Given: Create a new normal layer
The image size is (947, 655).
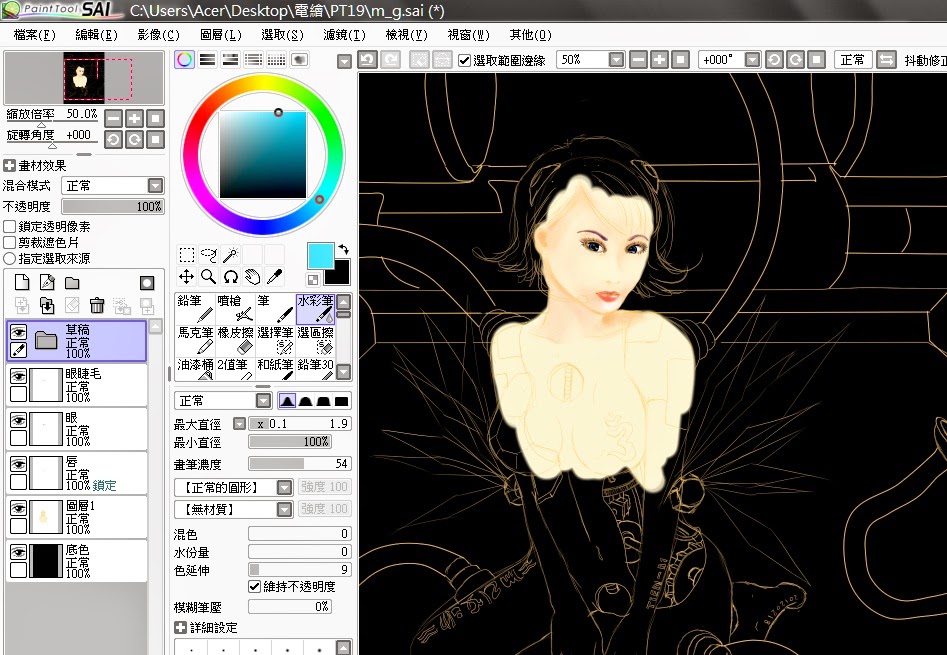Looking at the screenshot, I should (22, 283).
